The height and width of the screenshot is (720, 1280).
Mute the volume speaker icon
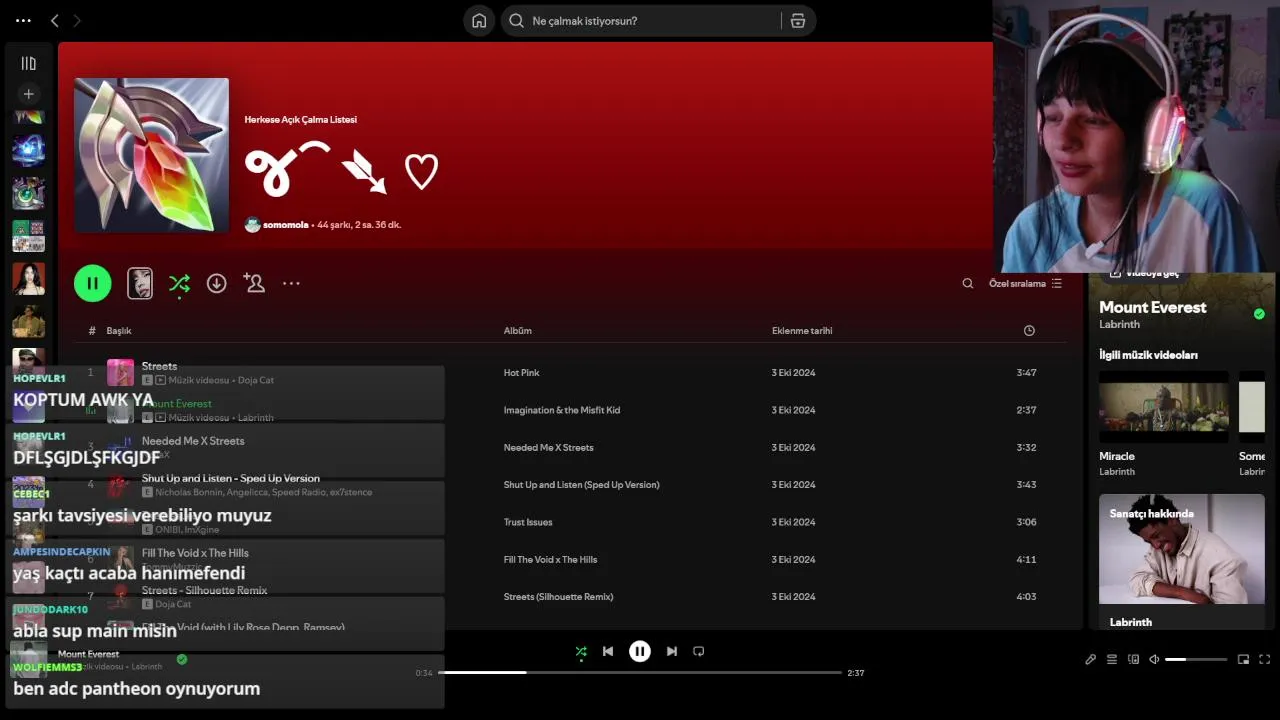tap(1154, 659)
